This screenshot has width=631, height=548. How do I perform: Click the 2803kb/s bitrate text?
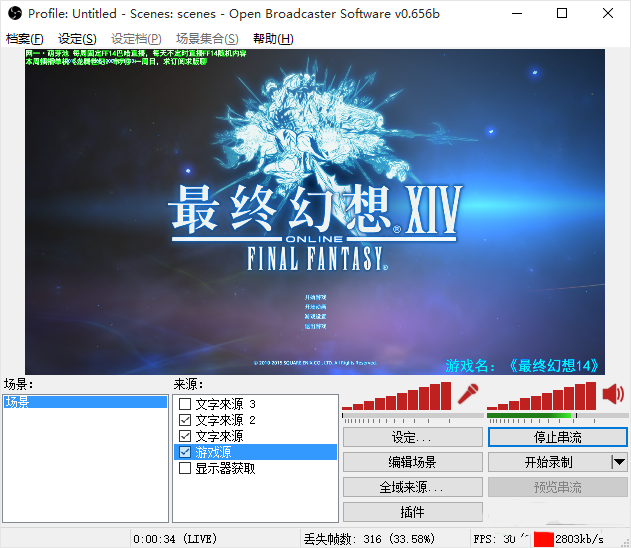(x=579, y=539)
